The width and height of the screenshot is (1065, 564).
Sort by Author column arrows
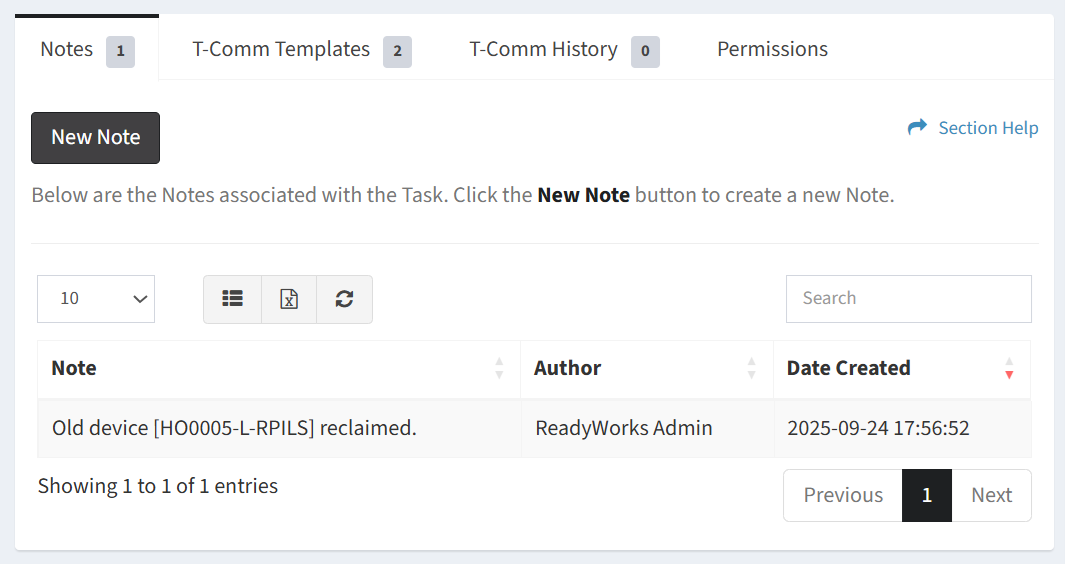click(x=751, y=368)
